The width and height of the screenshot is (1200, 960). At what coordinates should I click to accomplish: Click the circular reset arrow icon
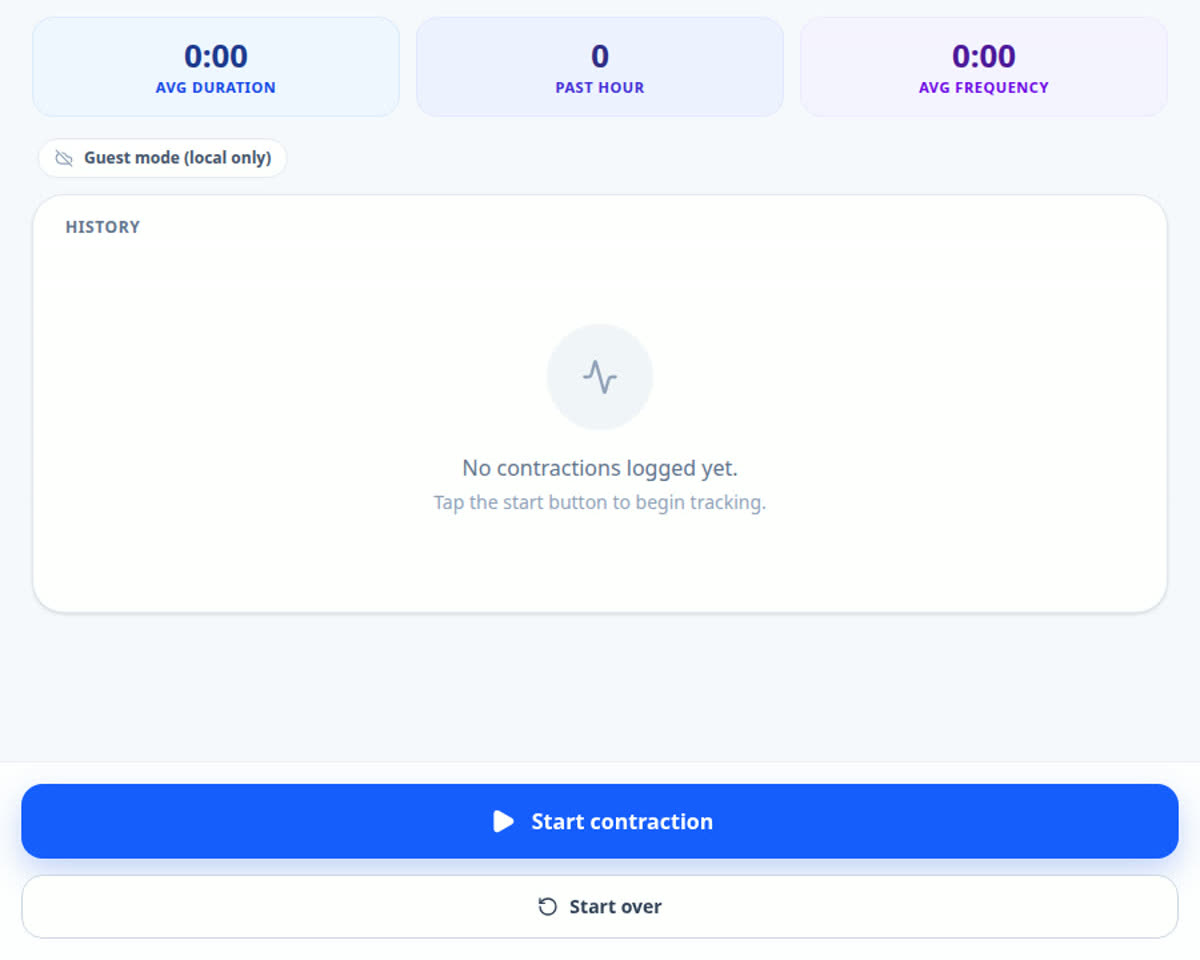pyautogui.click(x=547, y=907)
